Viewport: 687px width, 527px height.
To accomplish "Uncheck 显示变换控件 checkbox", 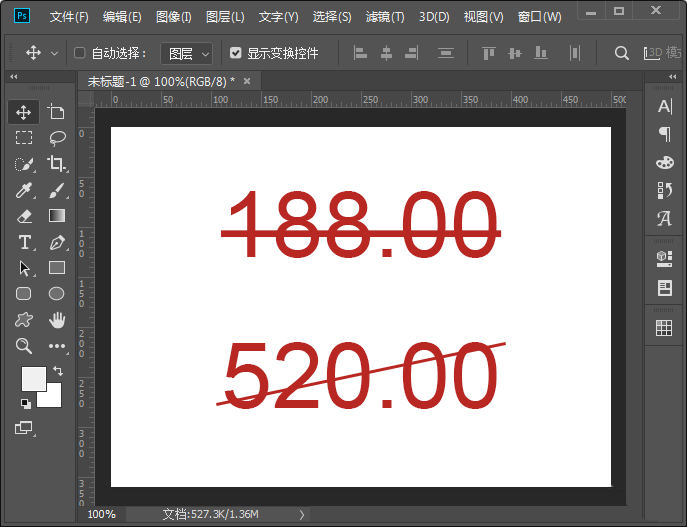I will click(x=236, y=53).
